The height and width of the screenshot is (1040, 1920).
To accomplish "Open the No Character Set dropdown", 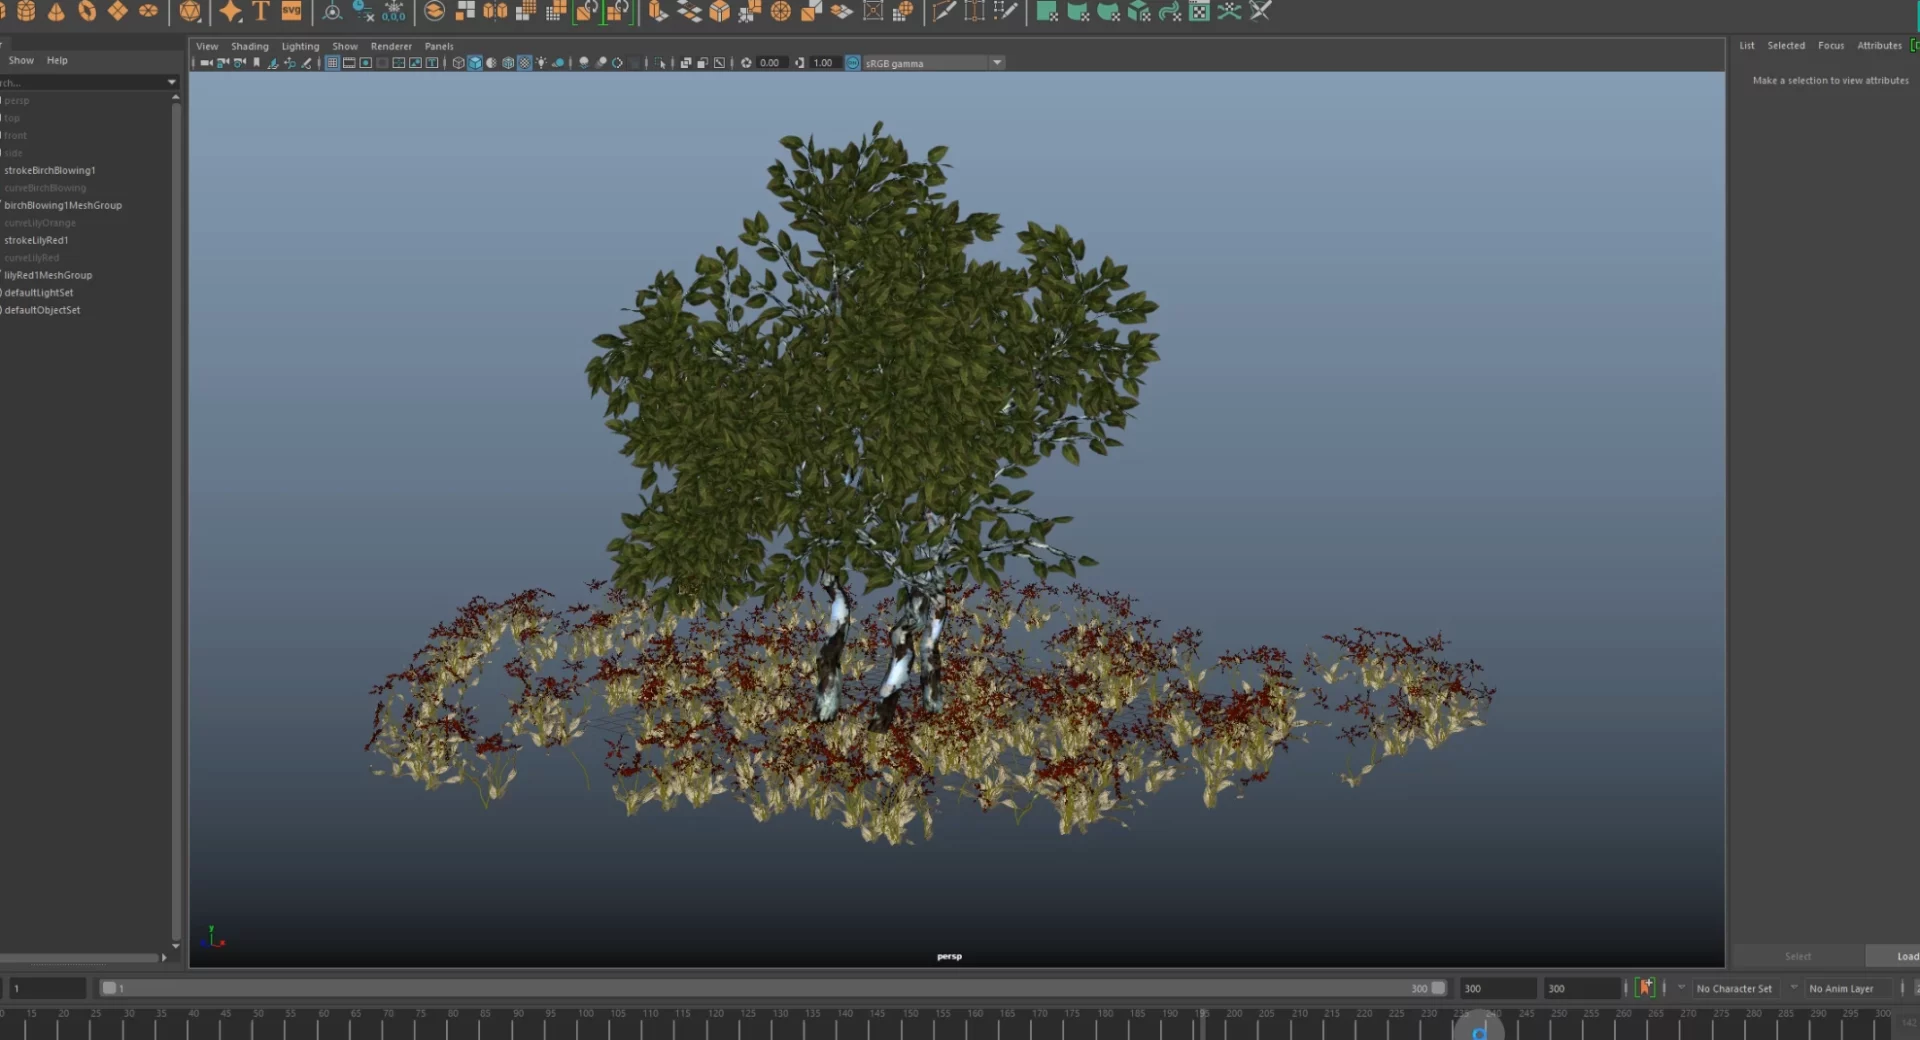I will coord(1734,989).
